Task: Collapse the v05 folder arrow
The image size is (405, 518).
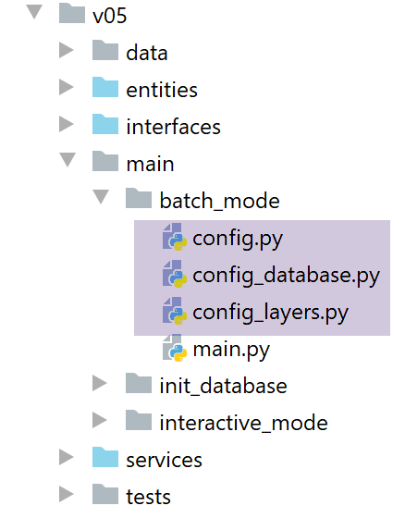Action: tap(34, 12)
